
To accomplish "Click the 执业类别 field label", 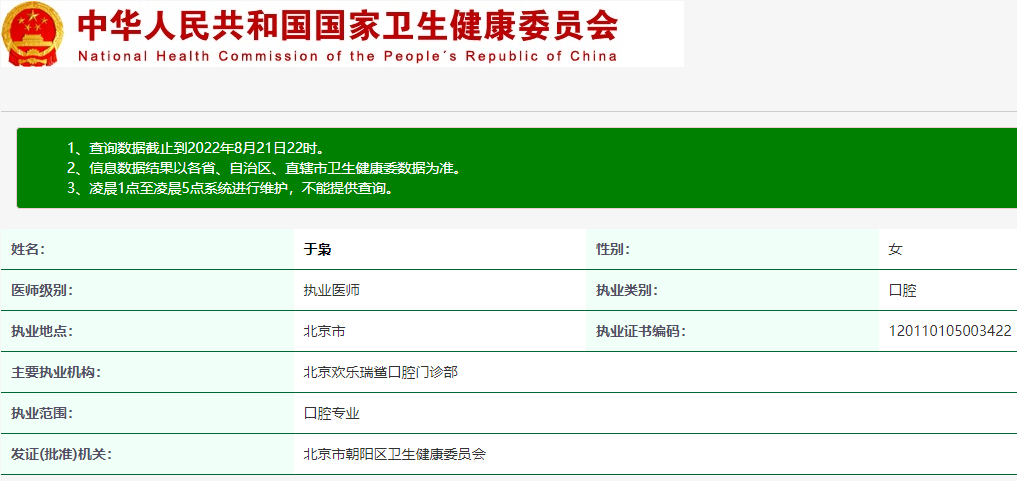I will (x=627, y=291).
